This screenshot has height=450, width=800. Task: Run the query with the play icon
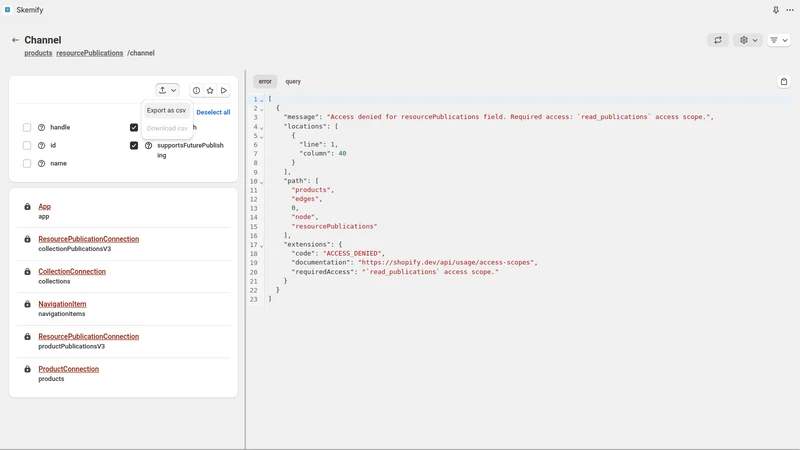(223, 90)
